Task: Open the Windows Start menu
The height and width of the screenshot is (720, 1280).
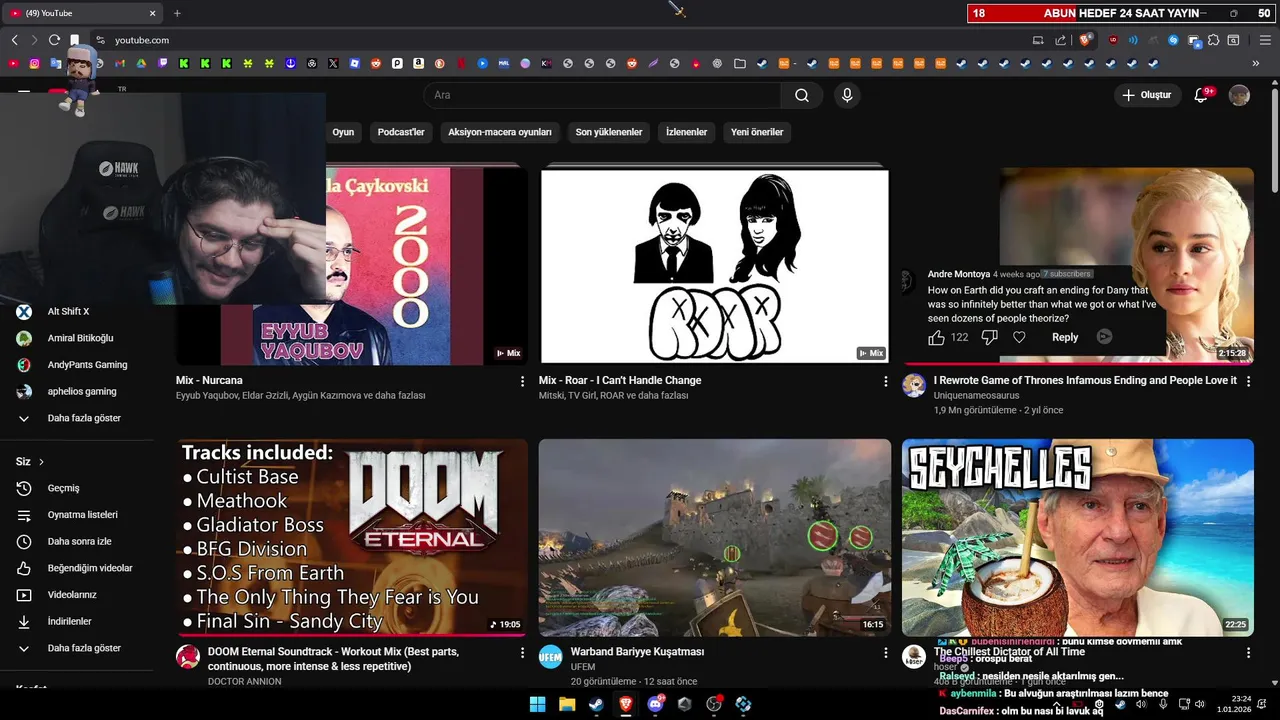Action: coord(537,704)
